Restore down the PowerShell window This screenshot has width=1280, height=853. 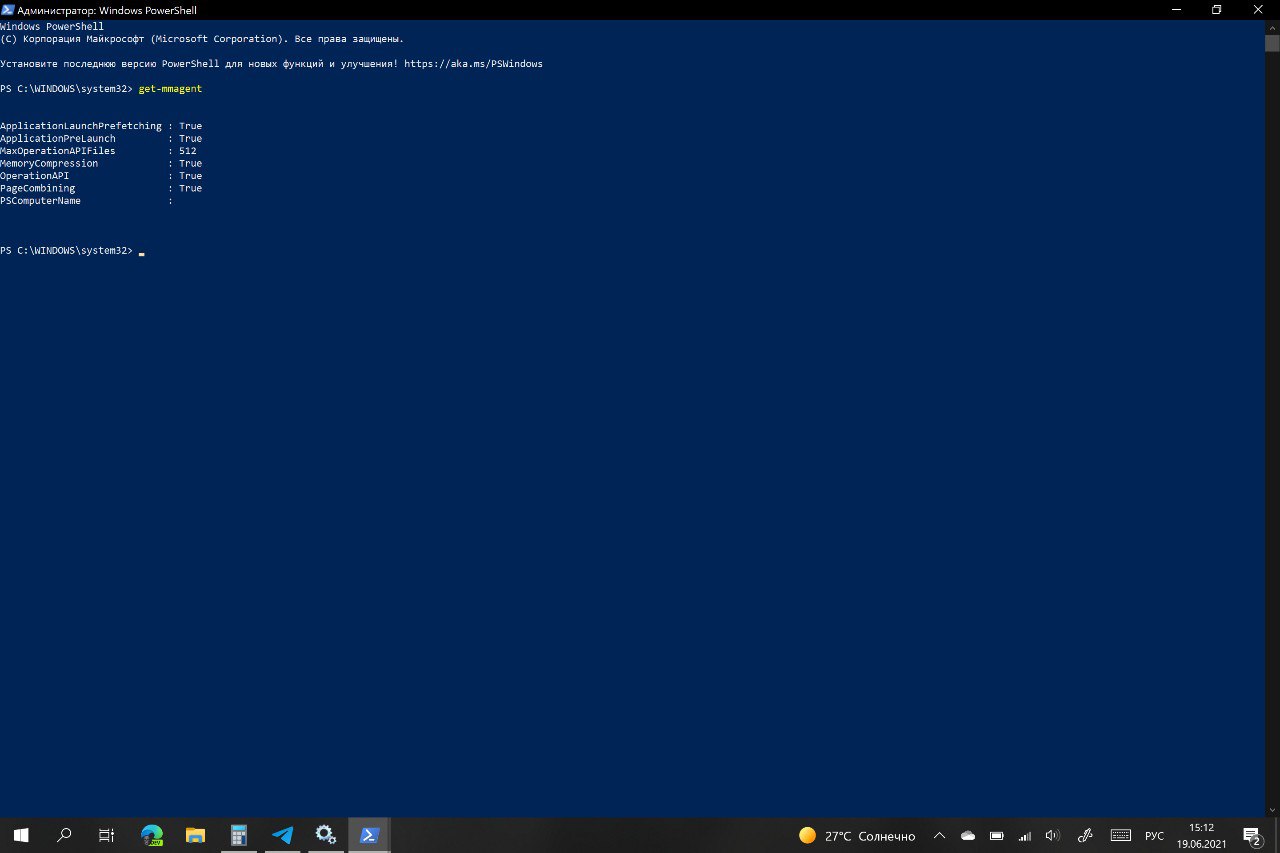tap(1216, 9)
